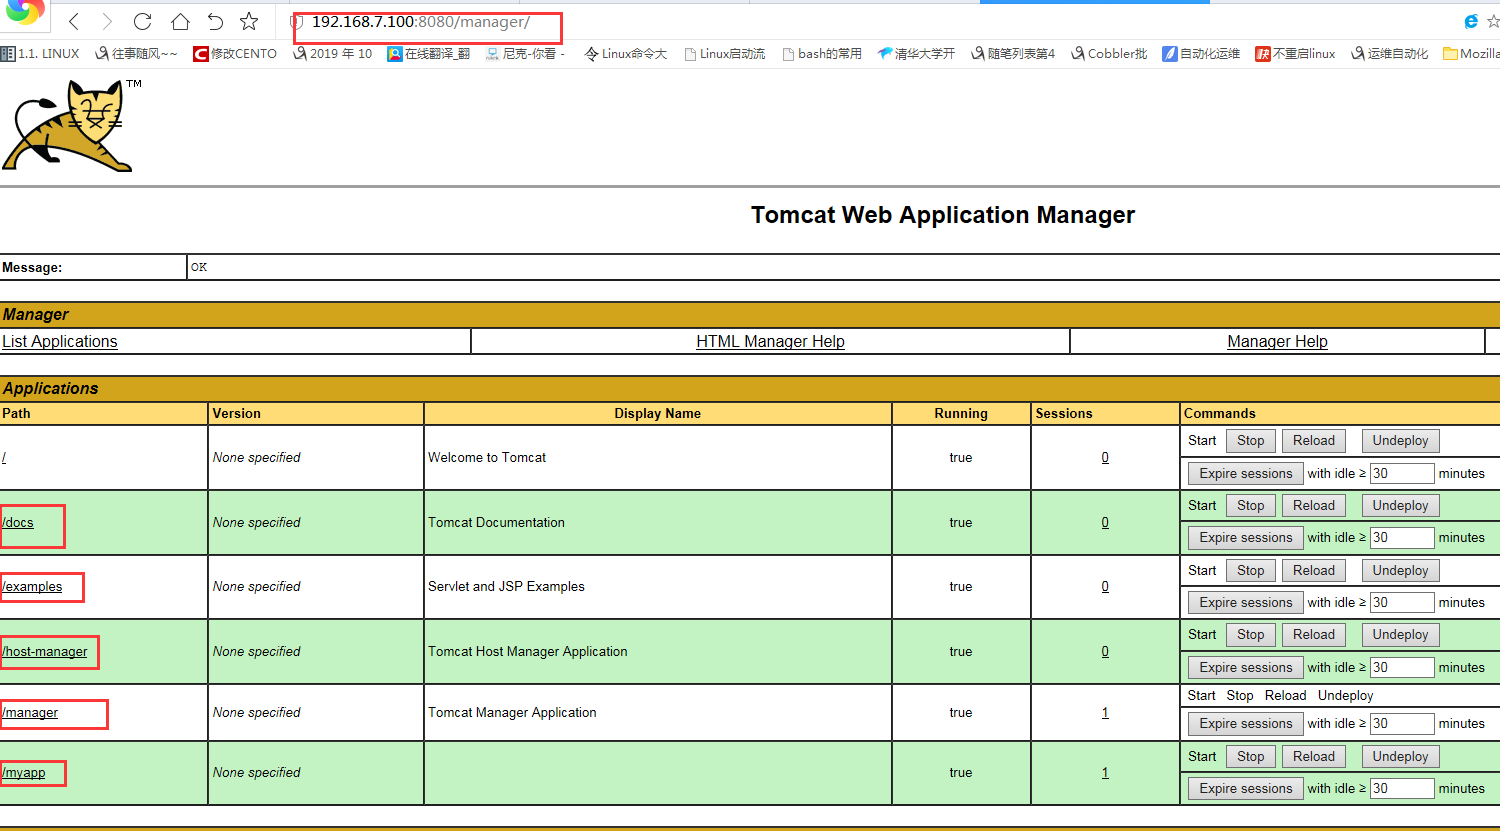Click idle minutes field in /examples row
This screenshot has height=831, width=1500.
[x=1402, y=602]
